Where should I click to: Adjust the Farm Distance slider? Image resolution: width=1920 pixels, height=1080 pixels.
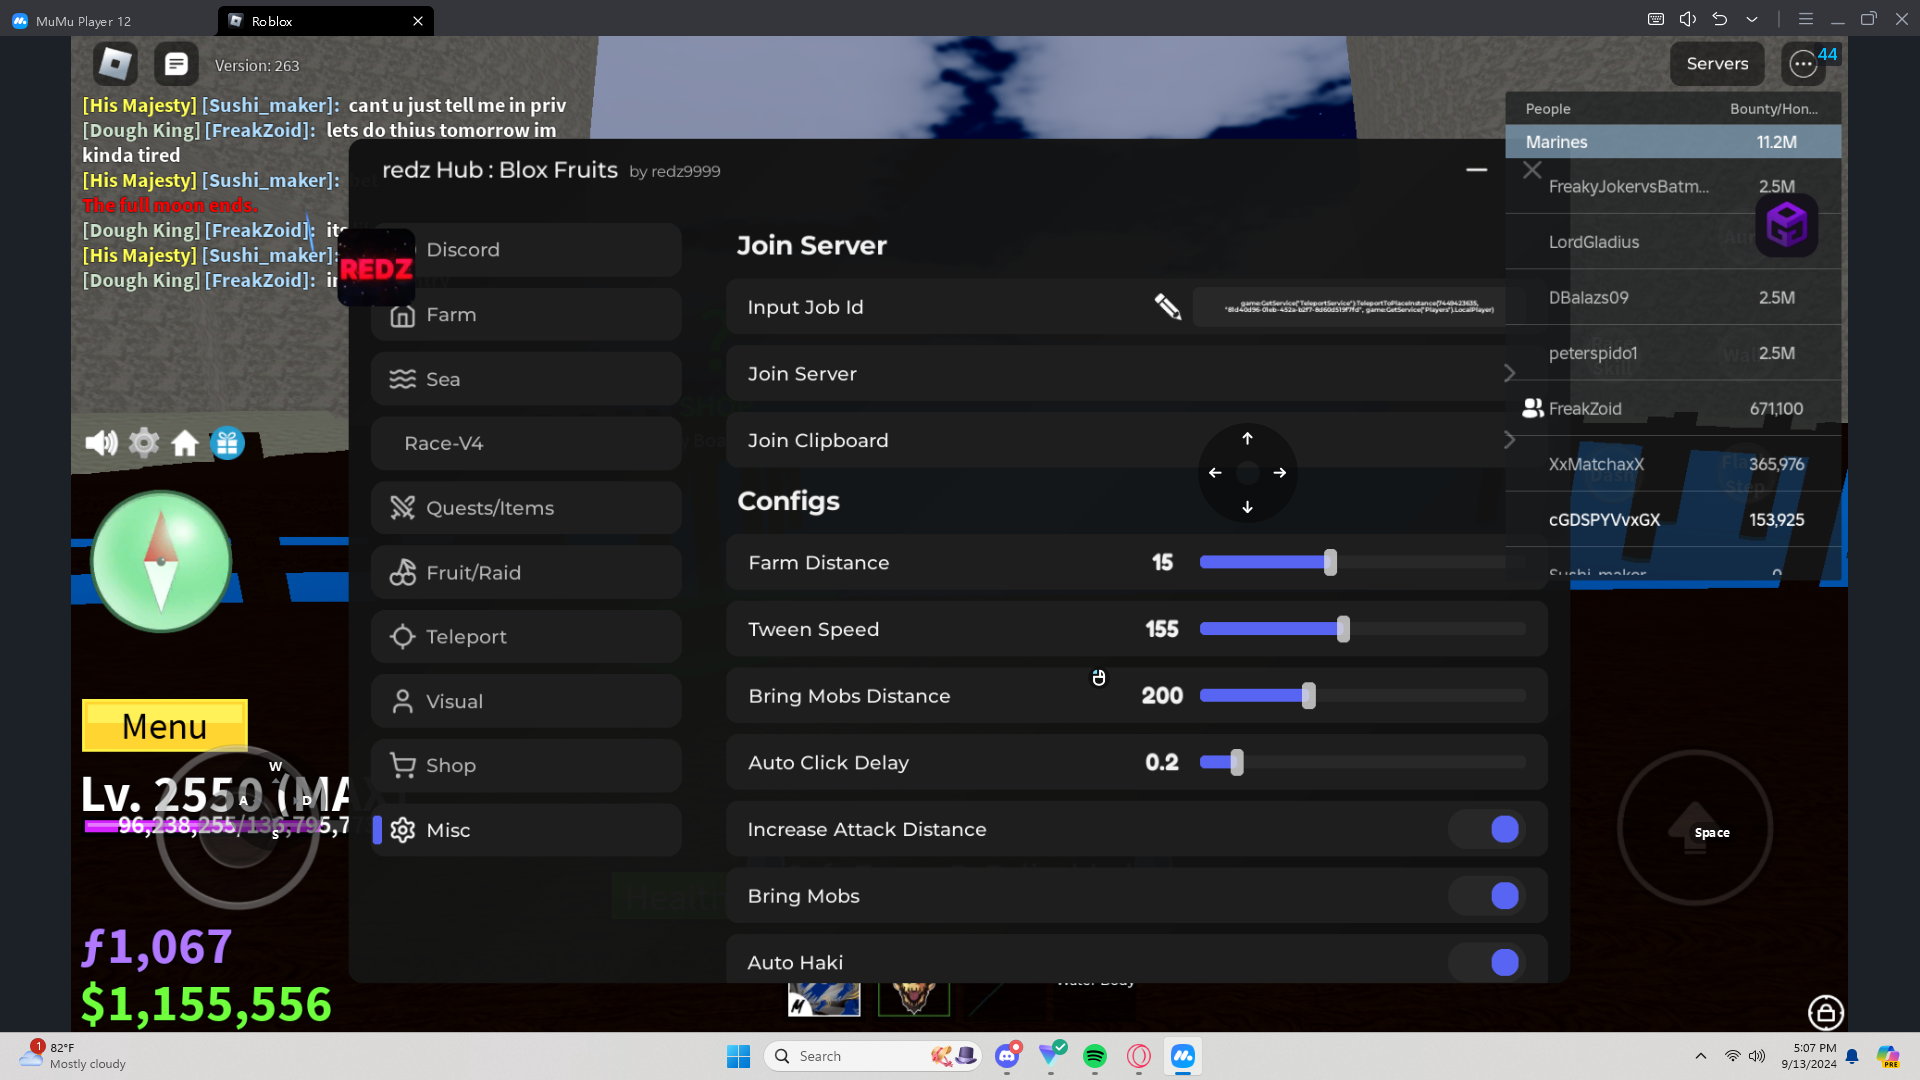click(1362, 563)
